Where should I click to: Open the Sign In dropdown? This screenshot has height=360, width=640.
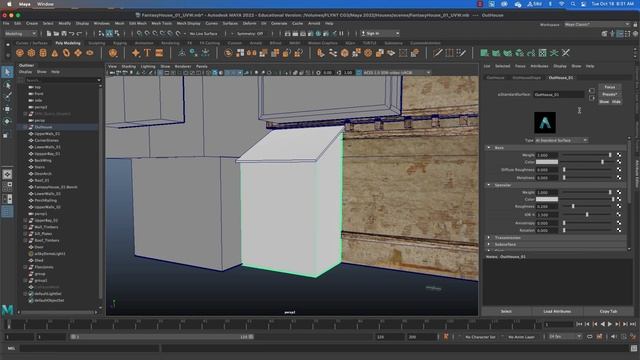(x=380, y=33)
